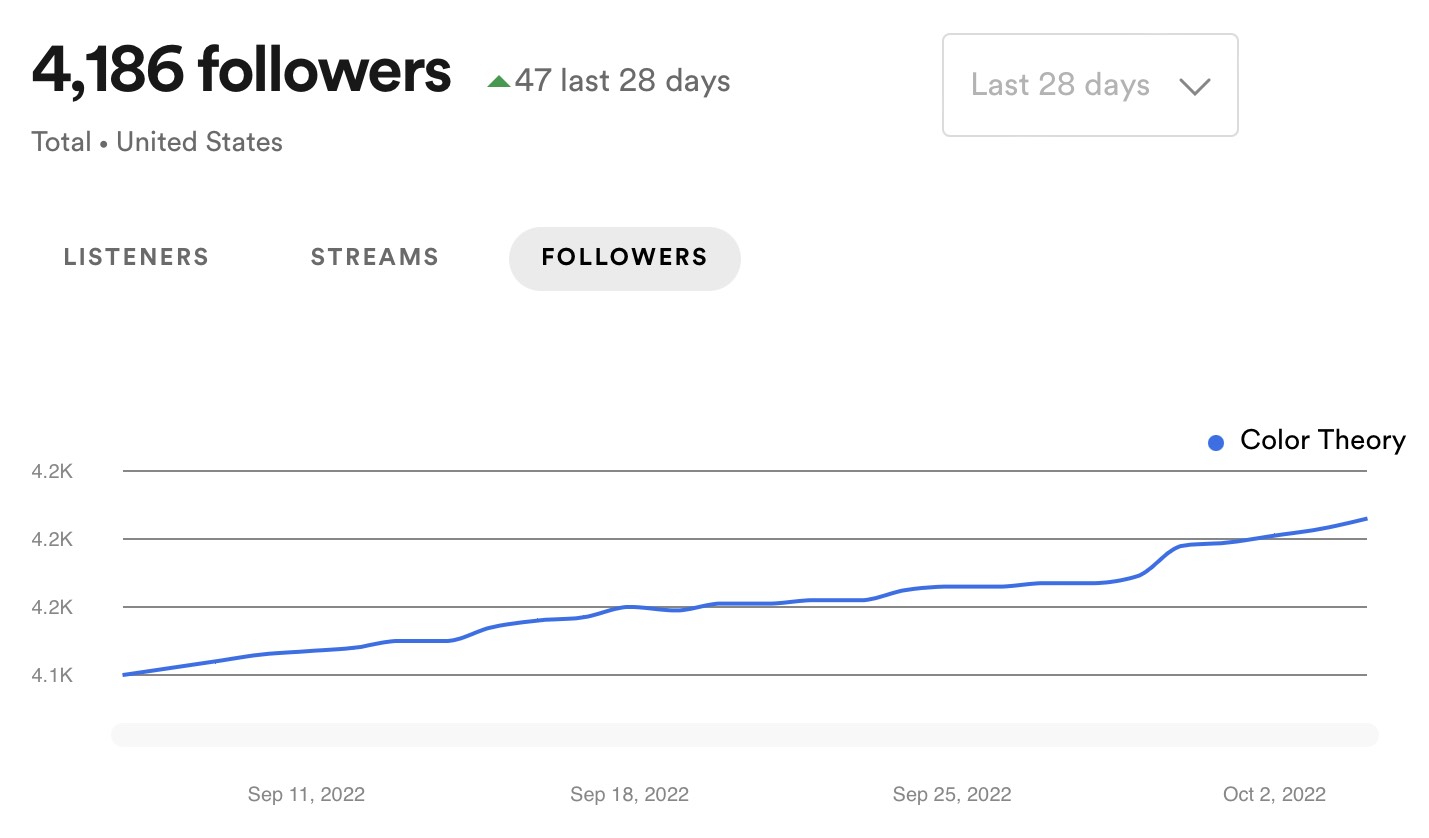Click the Sep 11, 2022 date label
1429x838 pixels.
[x=306, y=795]
